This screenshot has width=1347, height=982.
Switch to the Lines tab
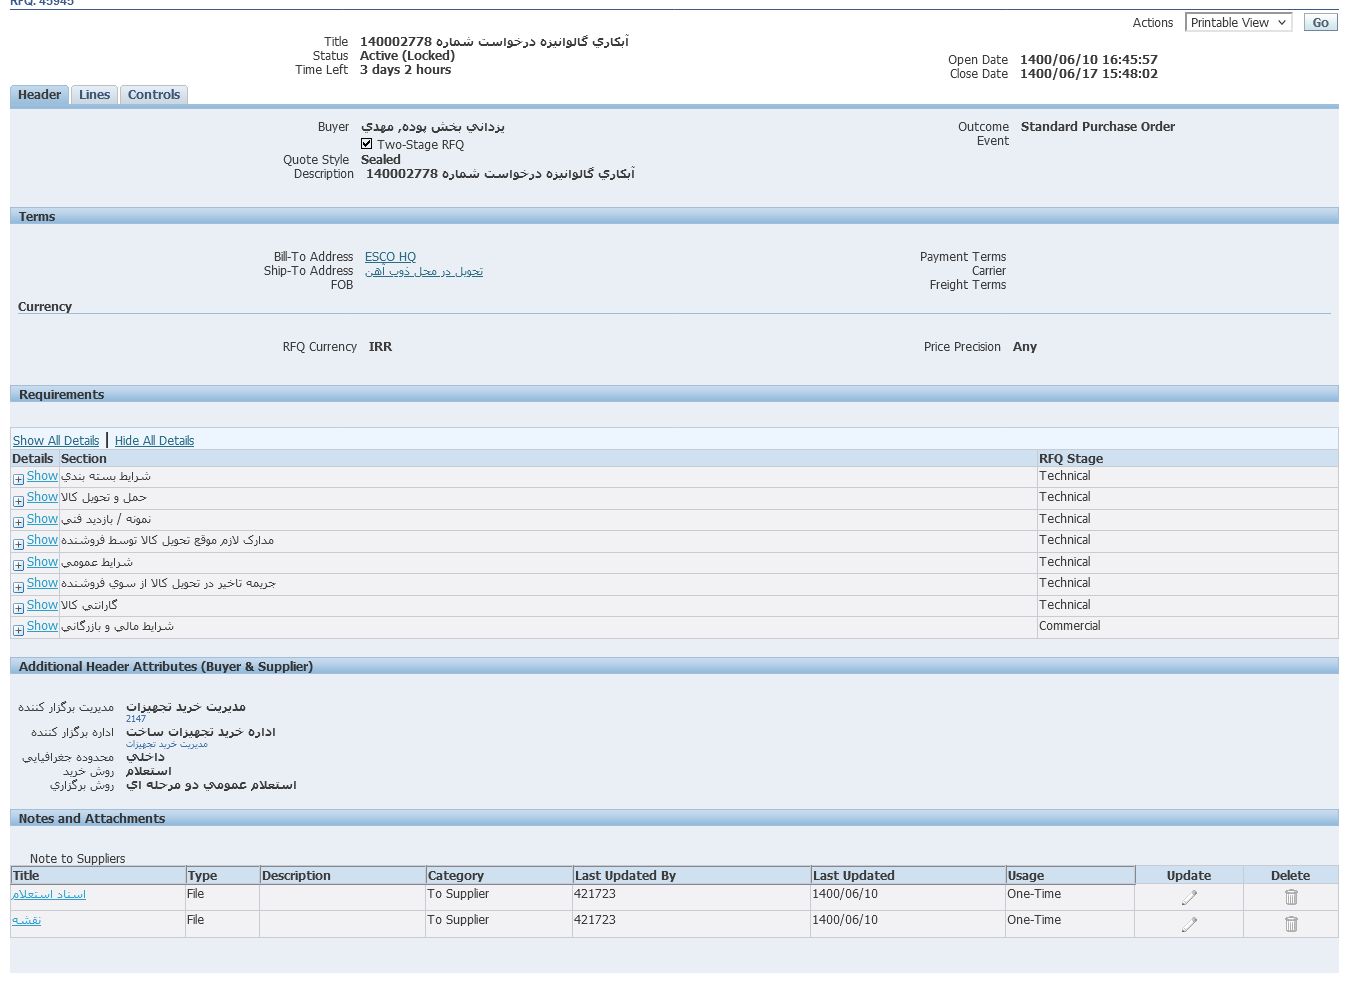click(x=94, y=95)
